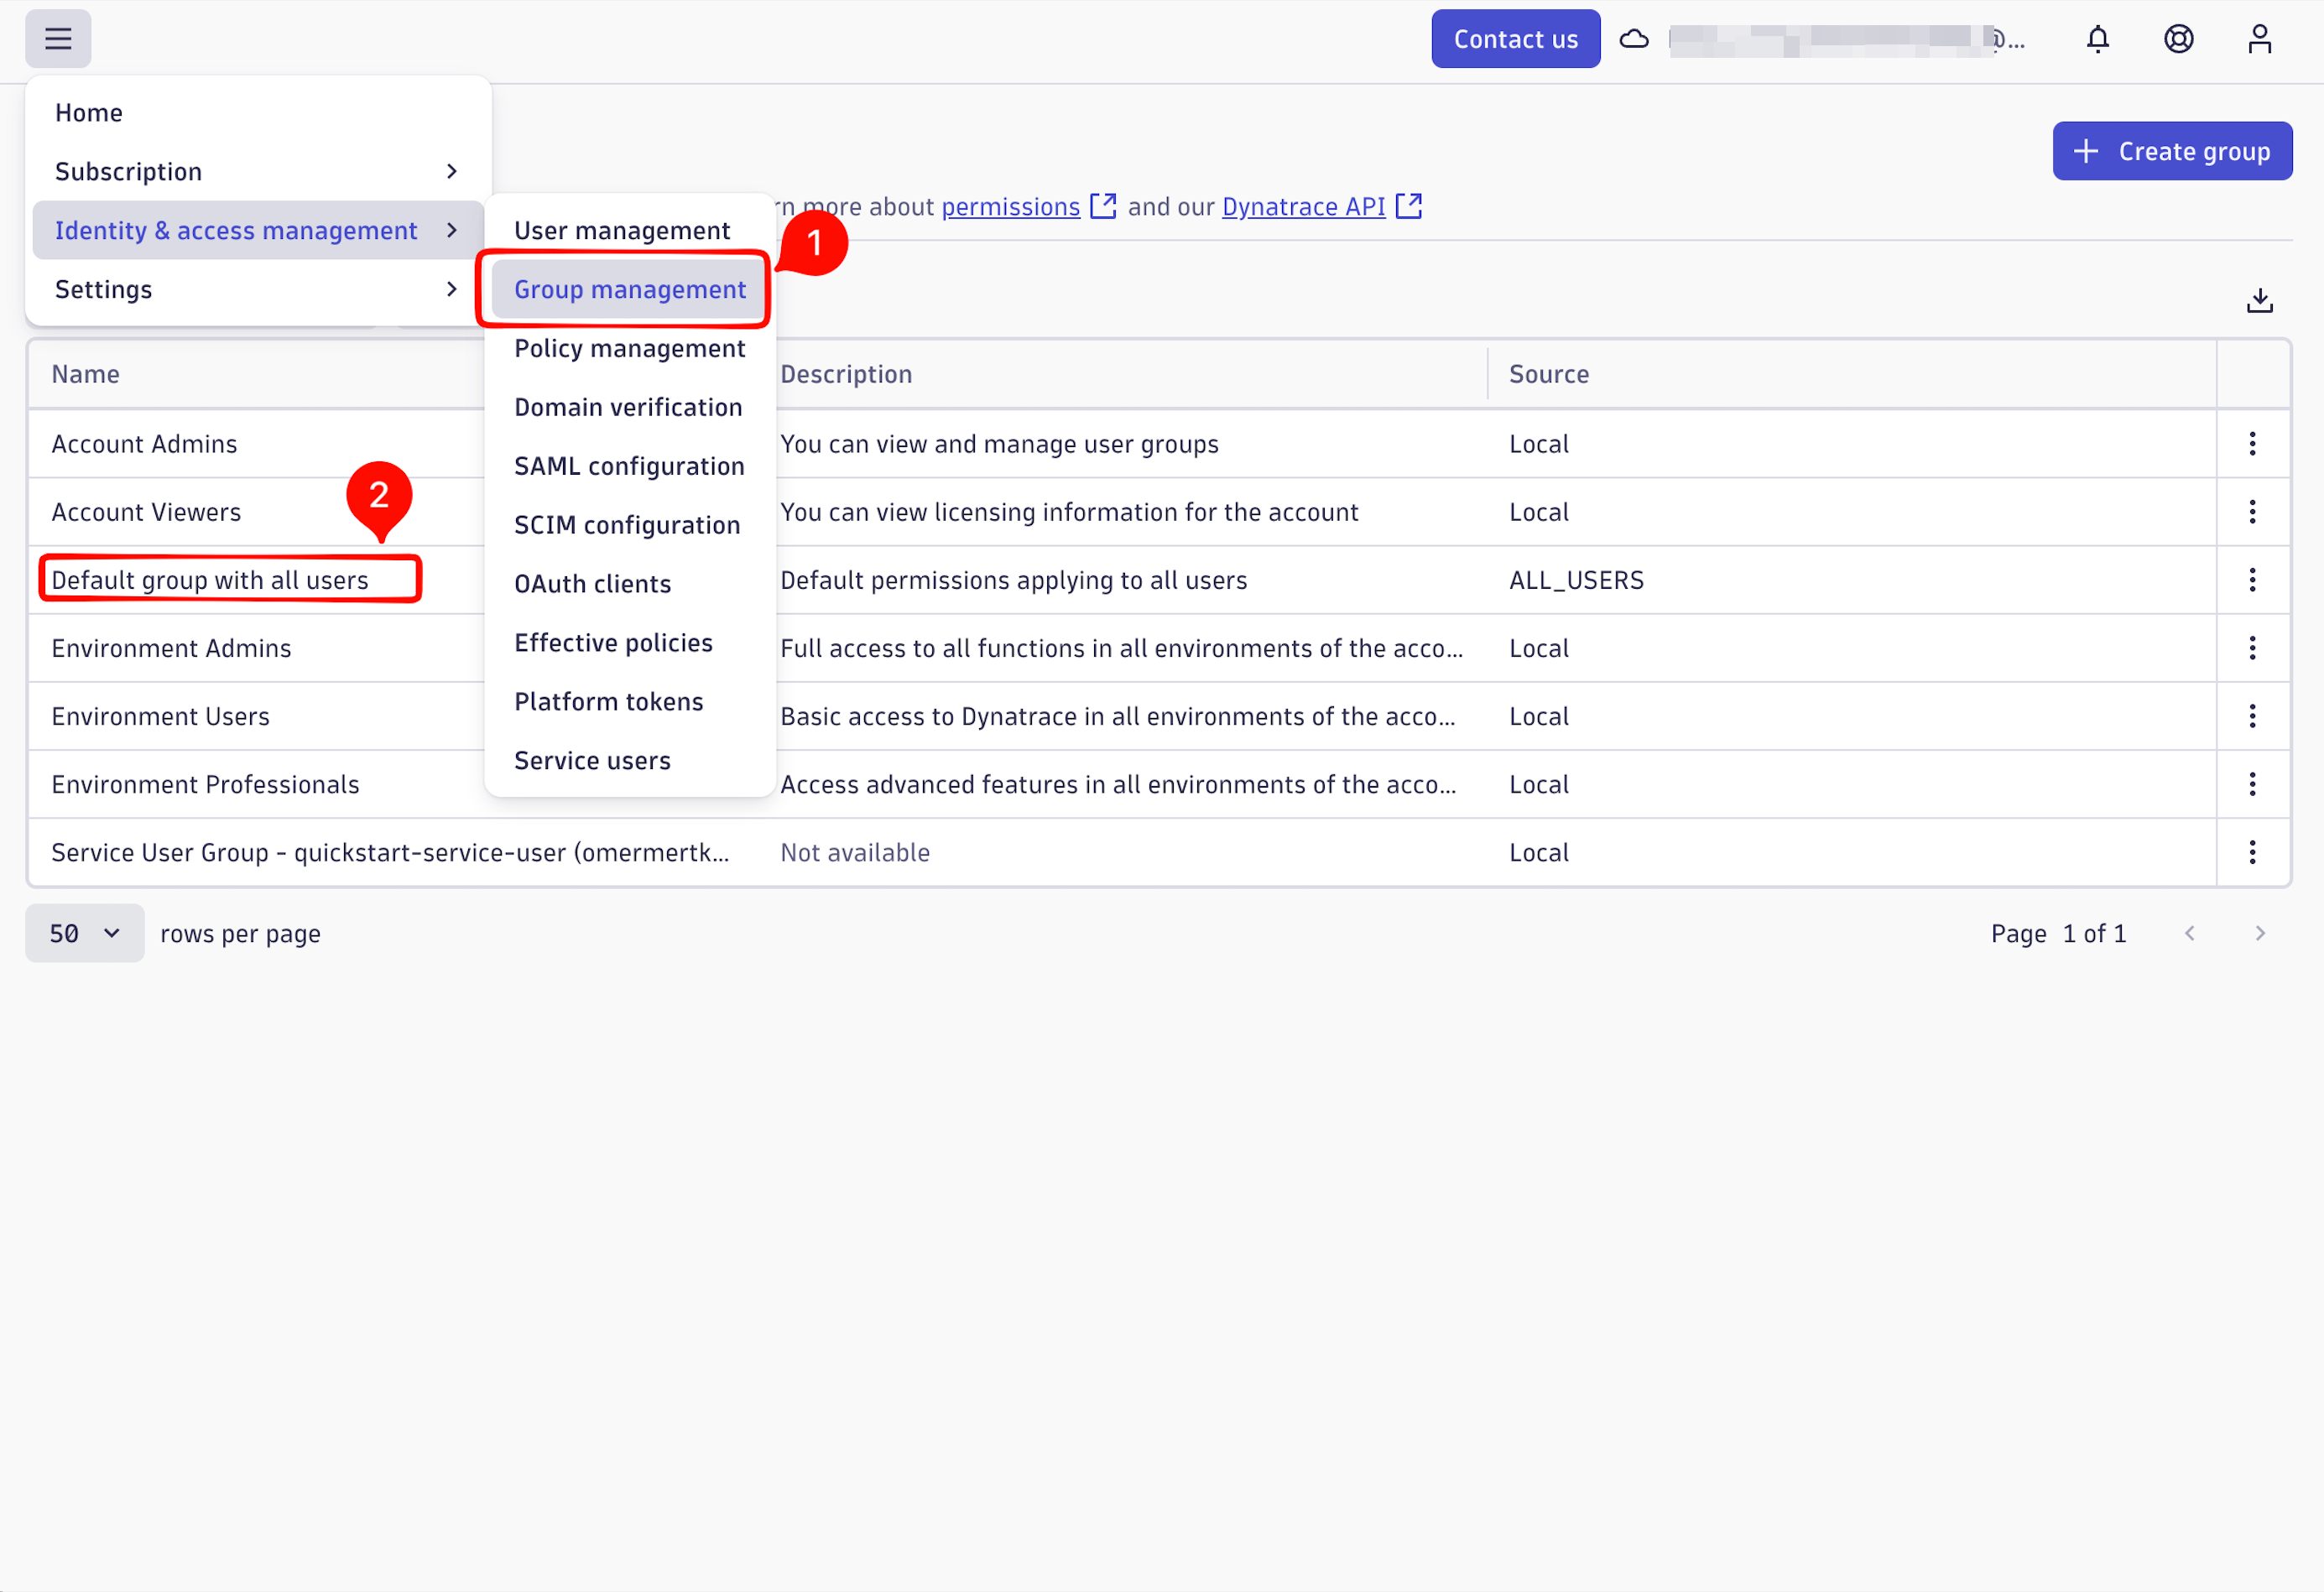This screenshot has height=1592, width=2324.
Task: Open OAuth clients menu item
Action: 630,584
